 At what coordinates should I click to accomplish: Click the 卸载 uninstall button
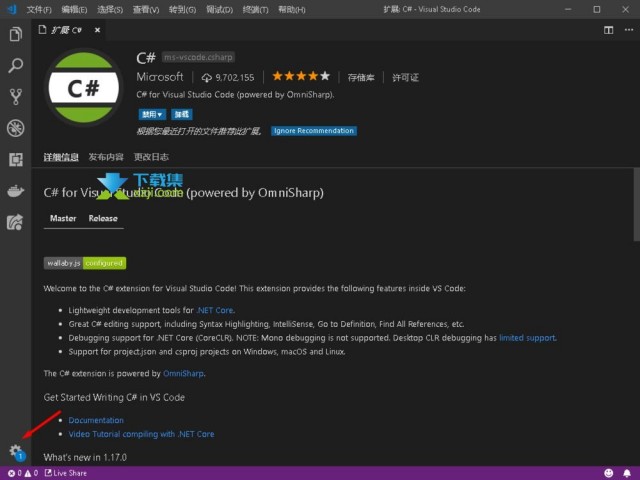[182, 114]
